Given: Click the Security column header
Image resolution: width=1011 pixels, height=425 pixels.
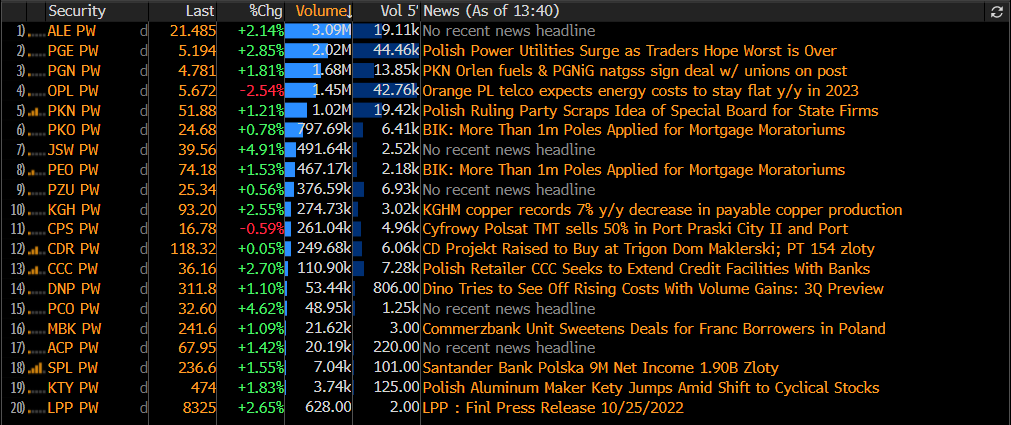Looking at the screenshot, I should 77,11.
